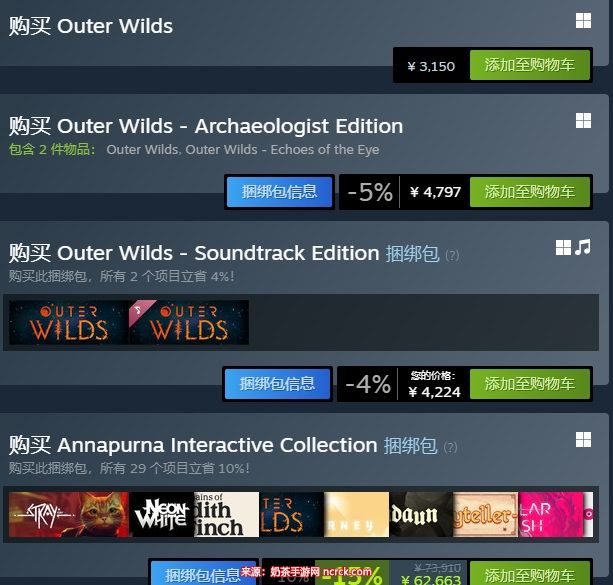613x585 pixels.
Task: Open Edith Finch game thumbnail
Action: [226, 514]
